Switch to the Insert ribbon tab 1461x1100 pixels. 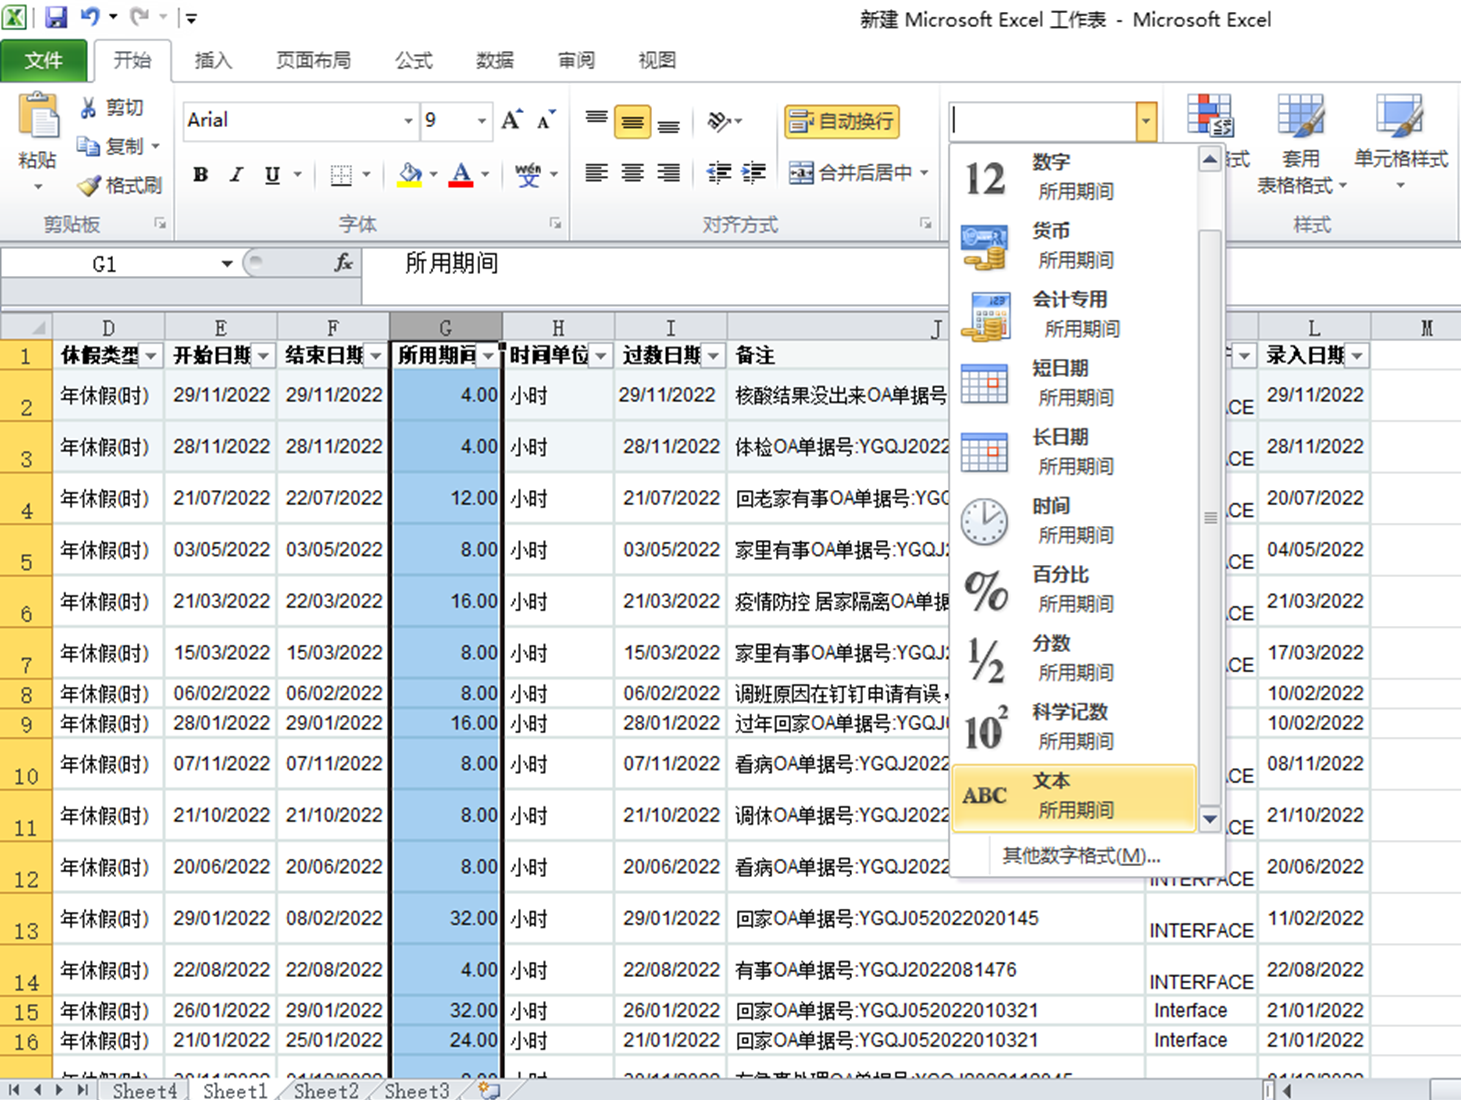coord(212,61)
